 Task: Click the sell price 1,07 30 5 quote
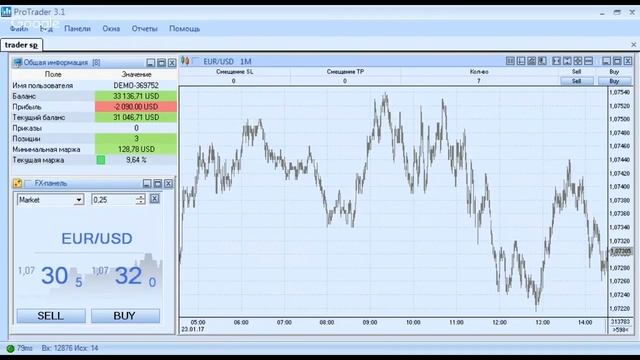50,276
